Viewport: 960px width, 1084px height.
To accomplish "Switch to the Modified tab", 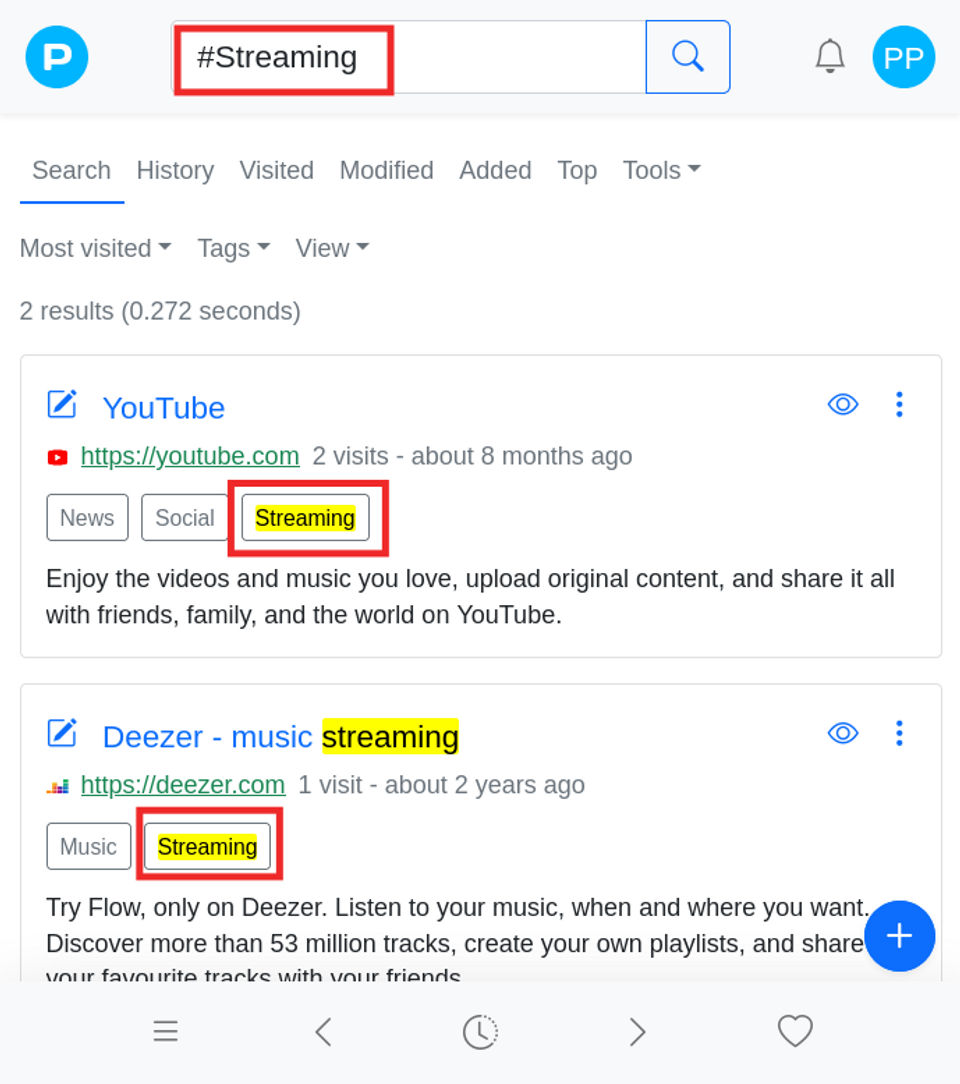I will pos(386,170).
